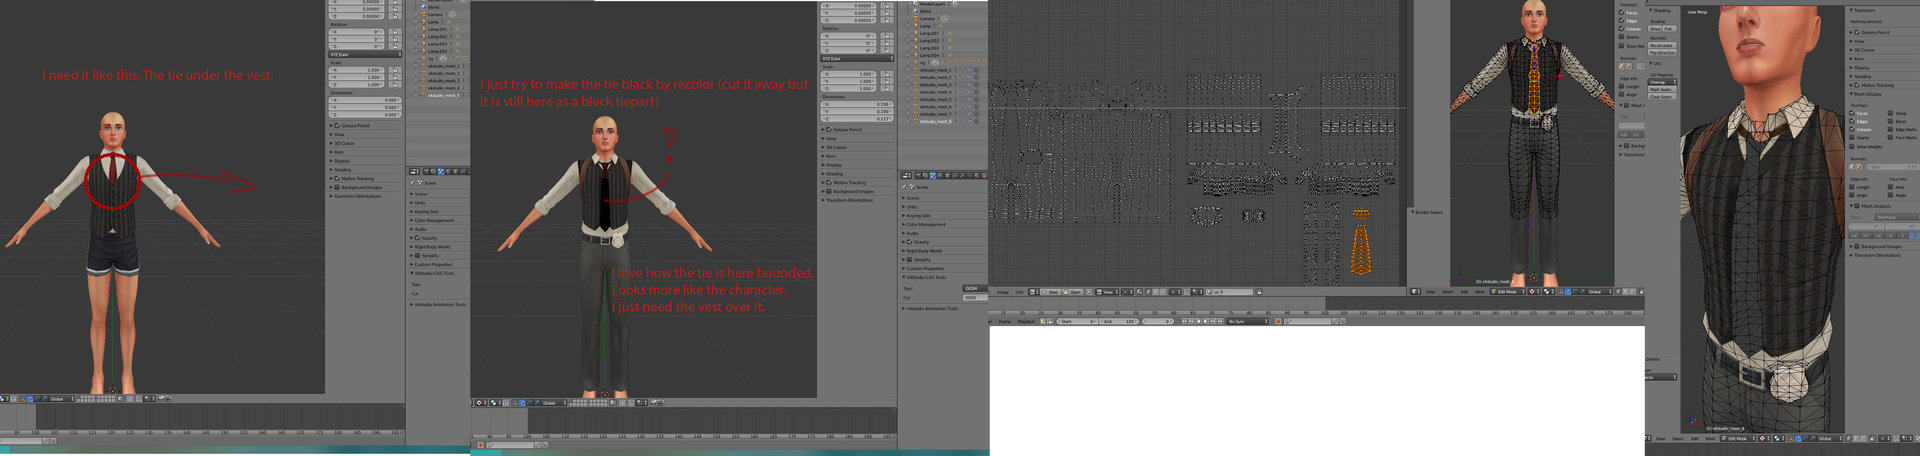
Task: Expand Transform panel in close-up screenshot
Action: pyautogui.click(x=1864, y=10)
